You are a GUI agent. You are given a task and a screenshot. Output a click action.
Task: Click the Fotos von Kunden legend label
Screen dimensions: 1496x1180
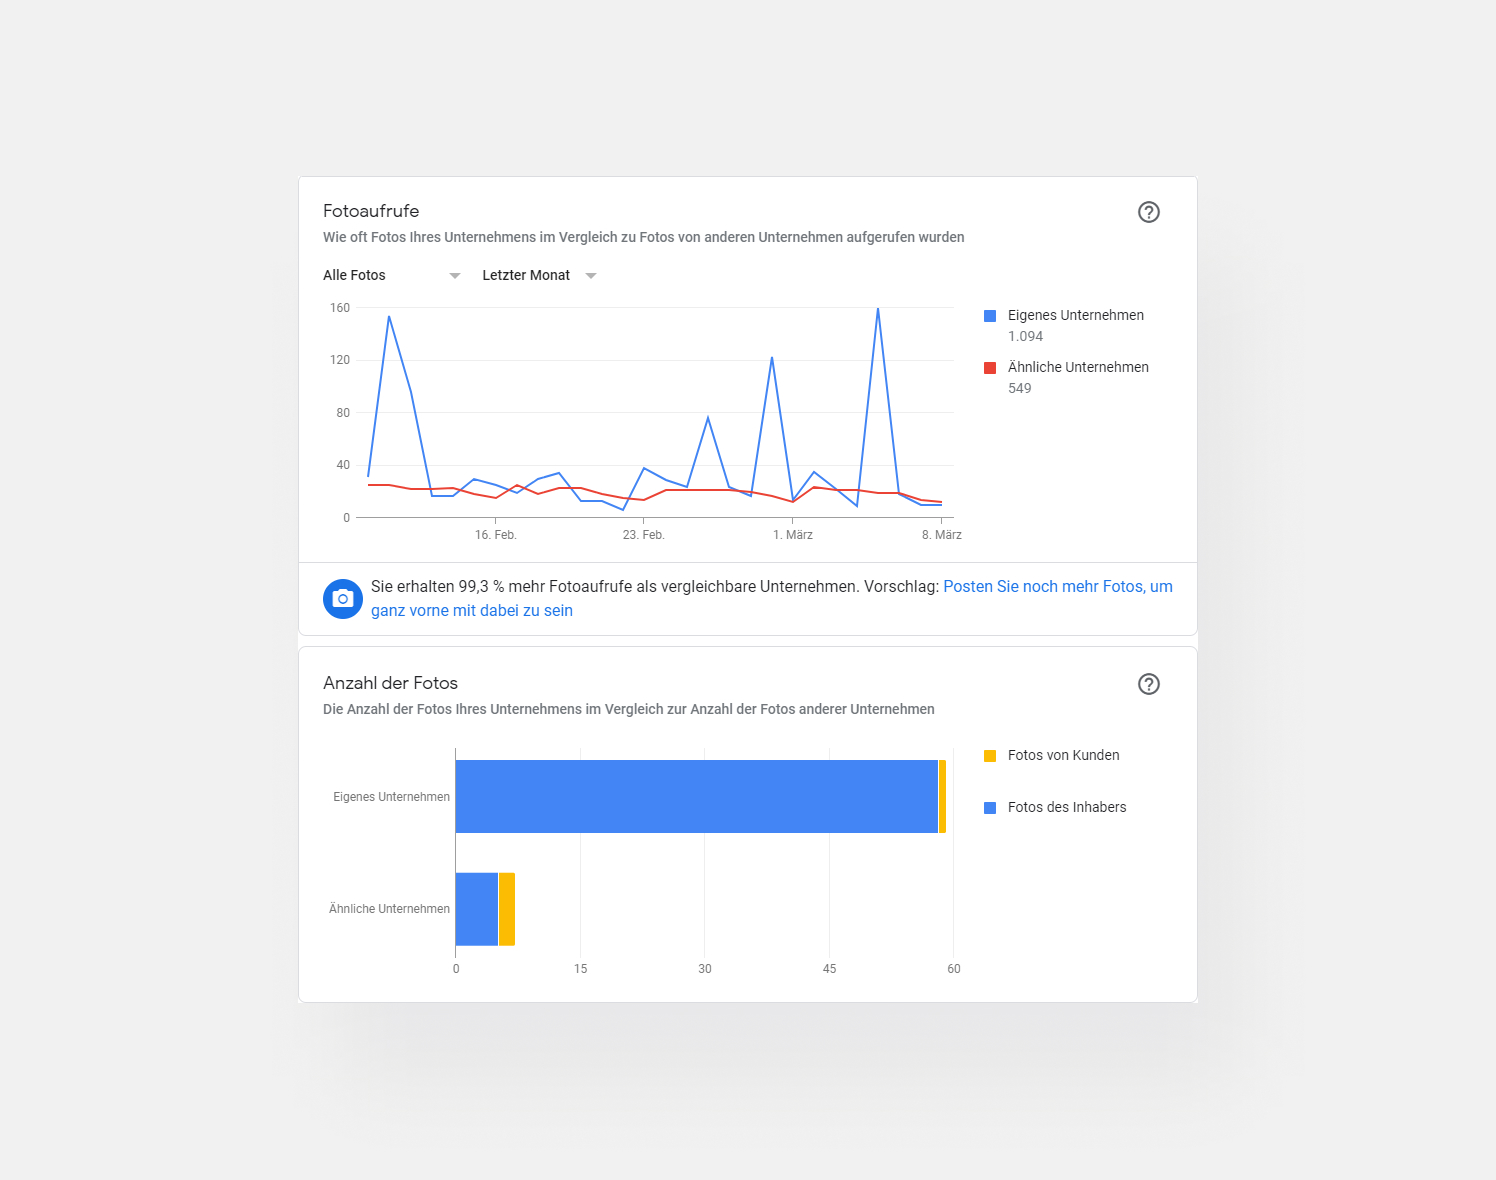point(1063,755)
